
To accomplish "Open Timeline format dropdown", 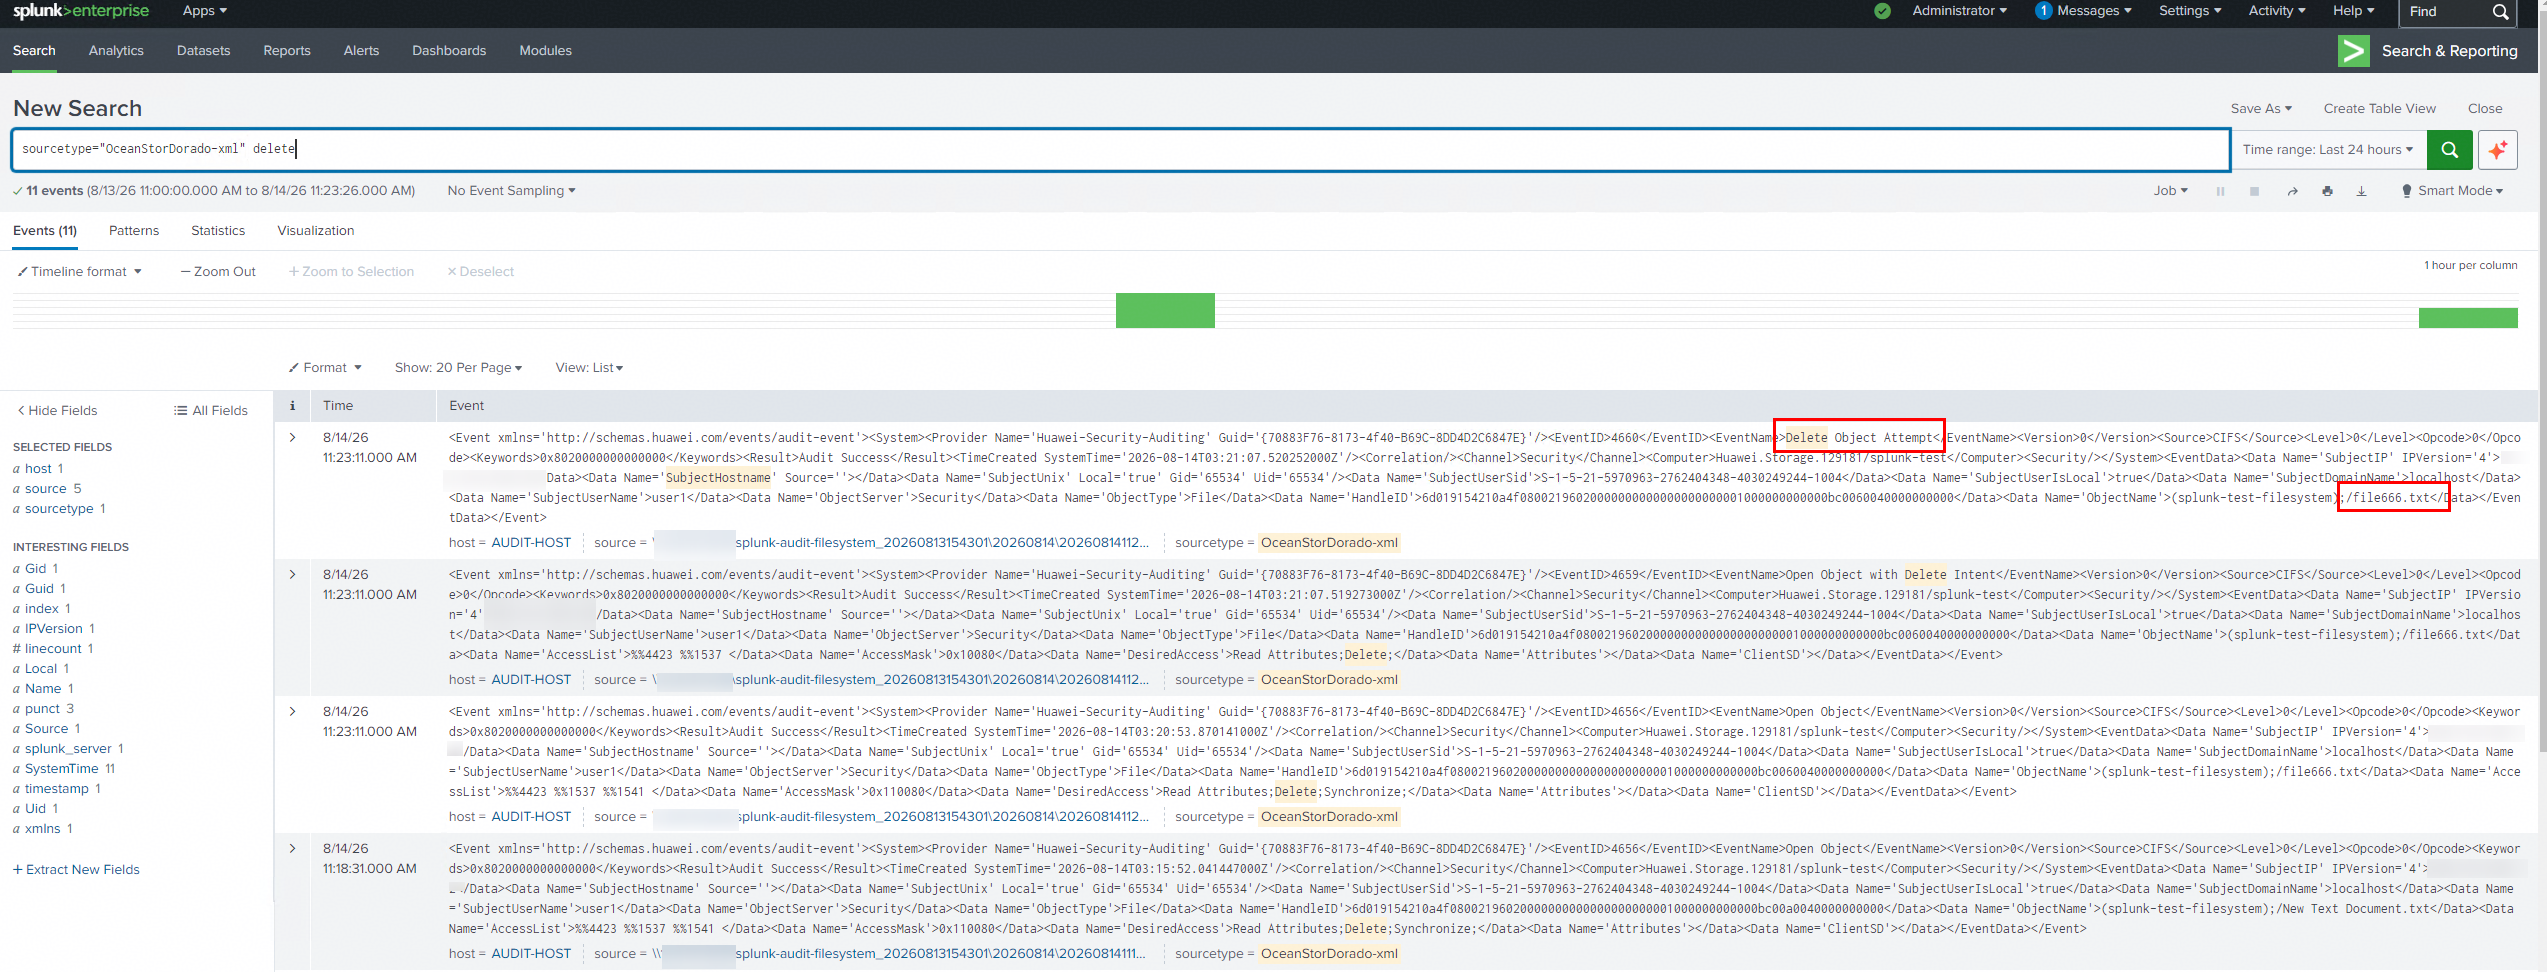I will tap(79, 272).
